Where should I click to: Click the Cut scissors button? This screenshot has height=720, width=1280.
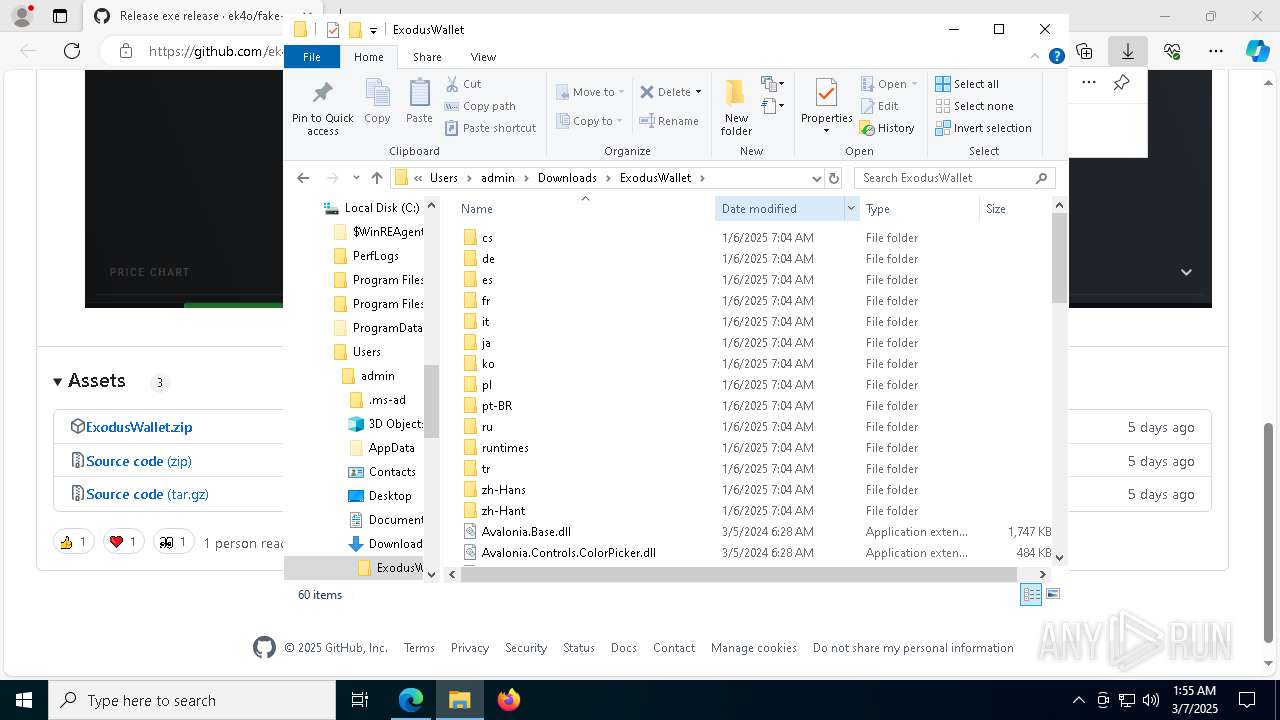point(463,84)
